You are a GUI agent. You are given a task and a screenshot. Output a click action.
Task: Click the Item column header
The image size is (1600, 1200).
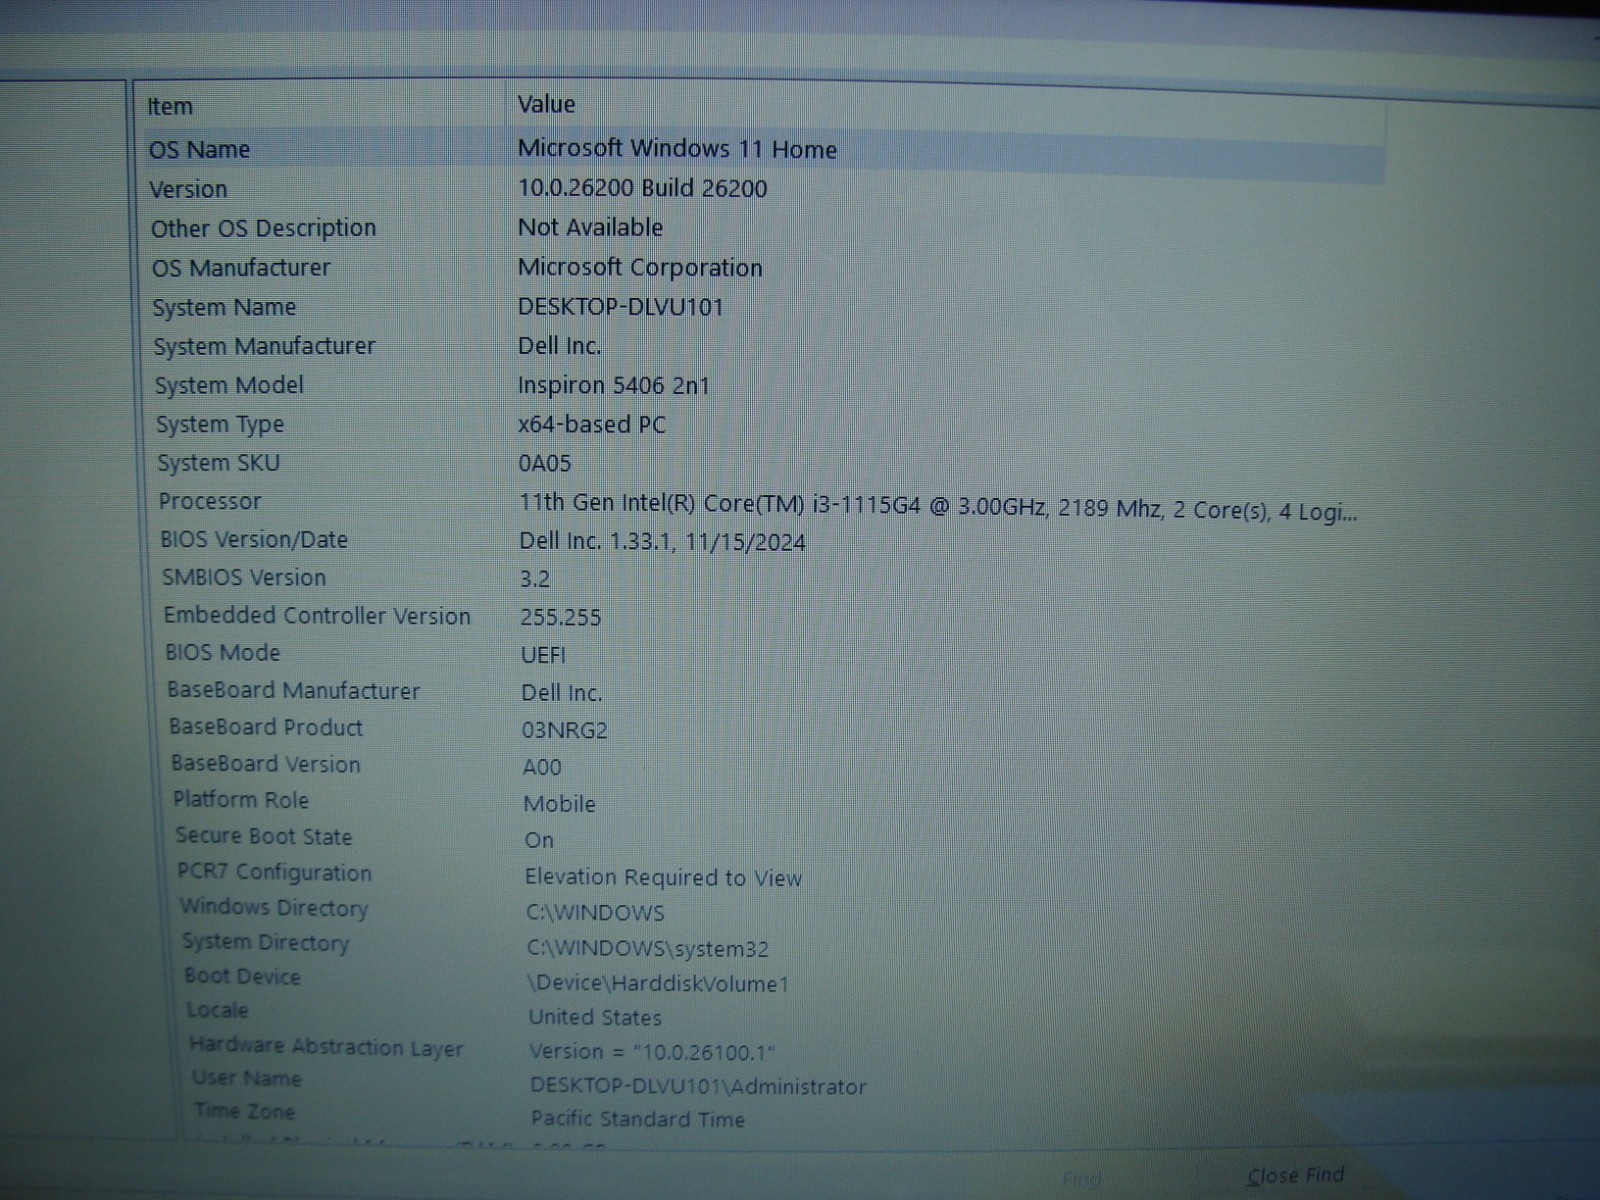(x=170, y=106)
